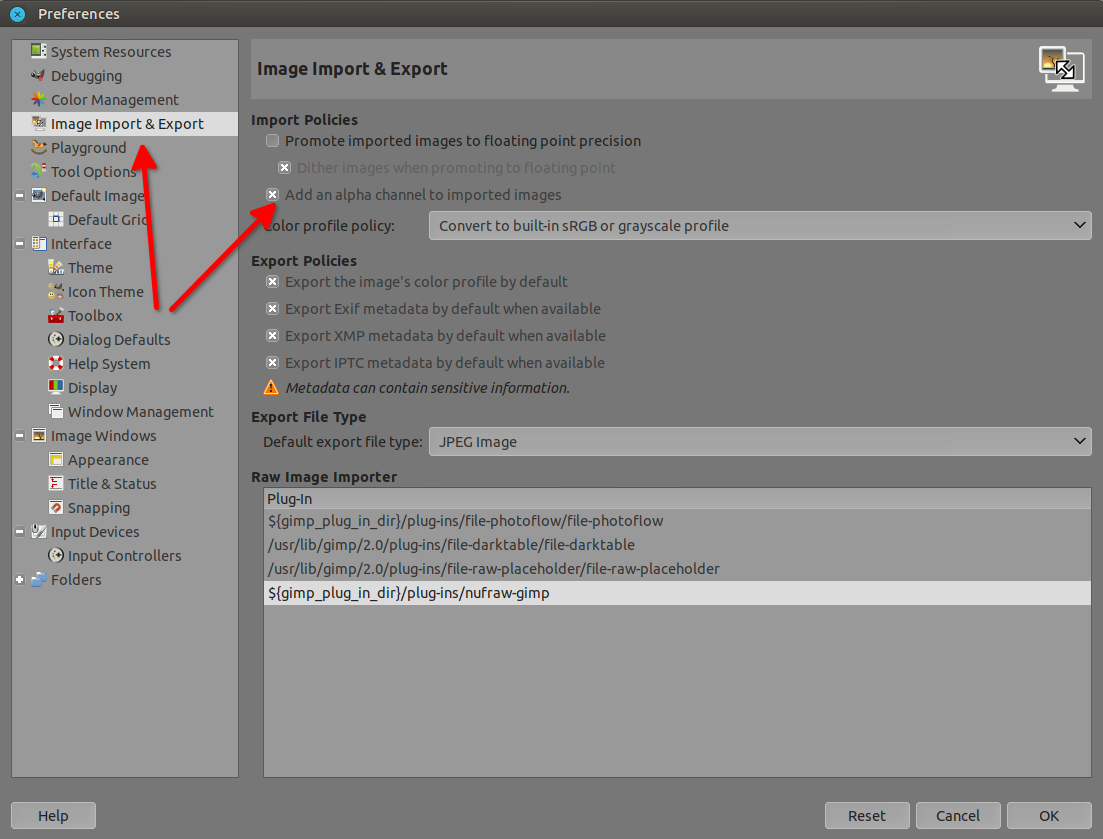This screenshot has width=1103, height=839.
Task: Click the Help System lifebuoy icon
Action: 56,363
